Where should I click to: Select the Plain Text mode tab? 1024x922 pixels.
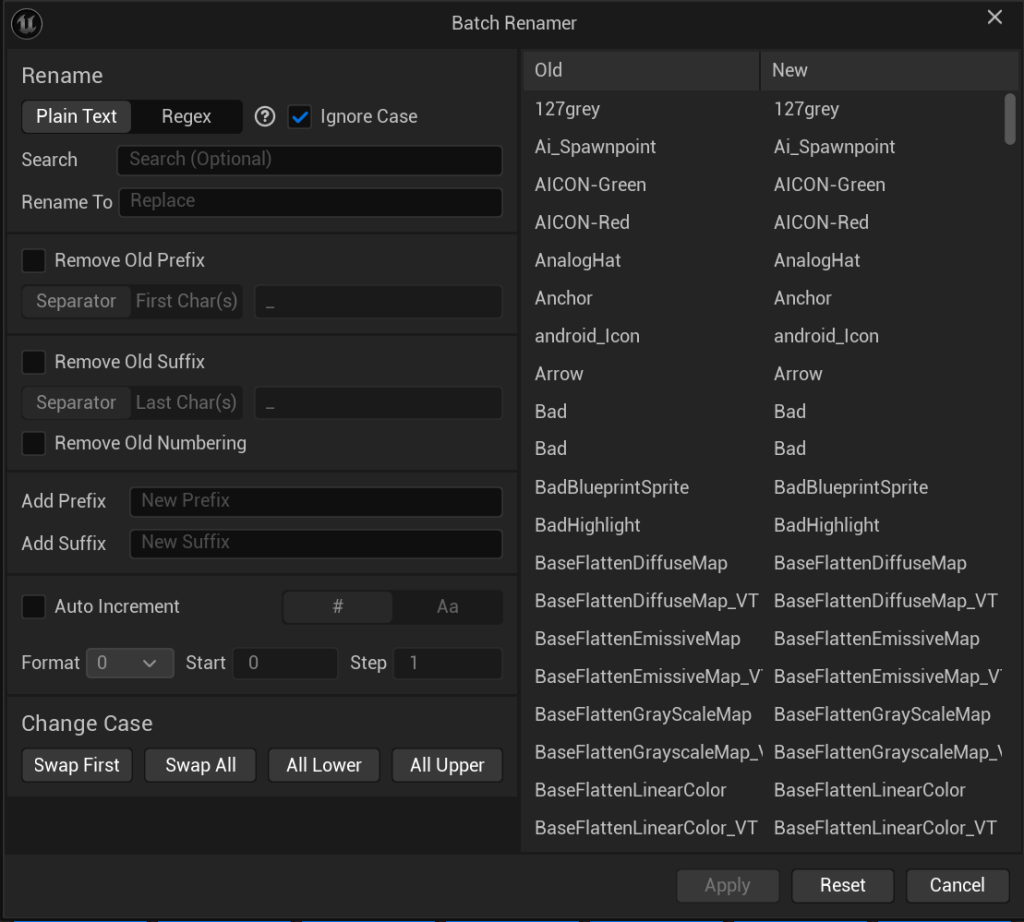tap(77, 117)
